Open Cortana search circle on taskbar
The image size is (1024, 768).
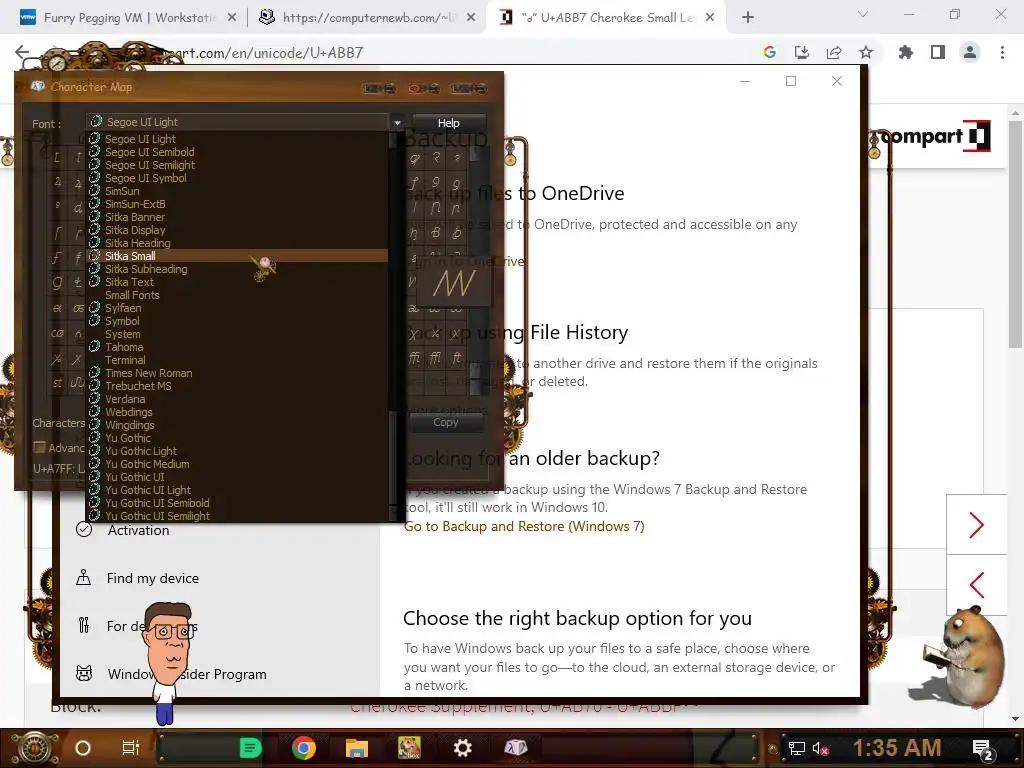point(83,748)
